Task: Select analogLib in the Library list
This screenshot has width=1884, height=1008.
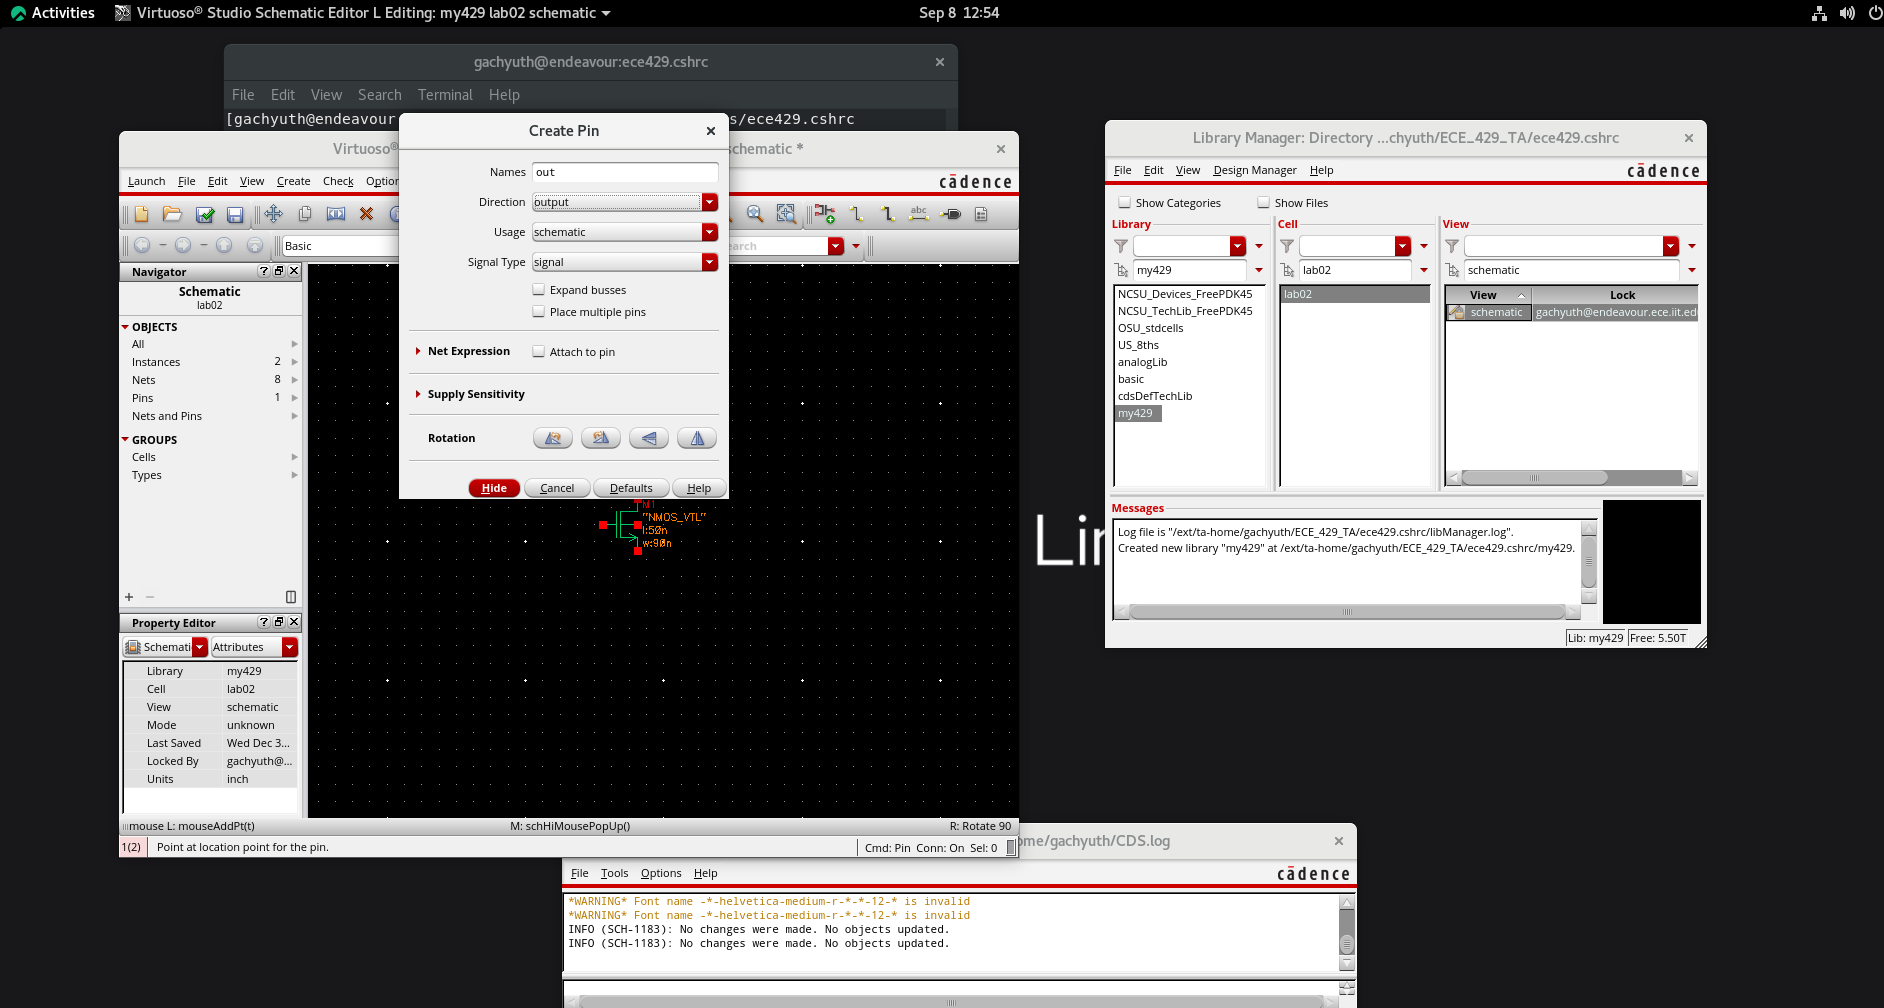Action: coord(1143,362)
